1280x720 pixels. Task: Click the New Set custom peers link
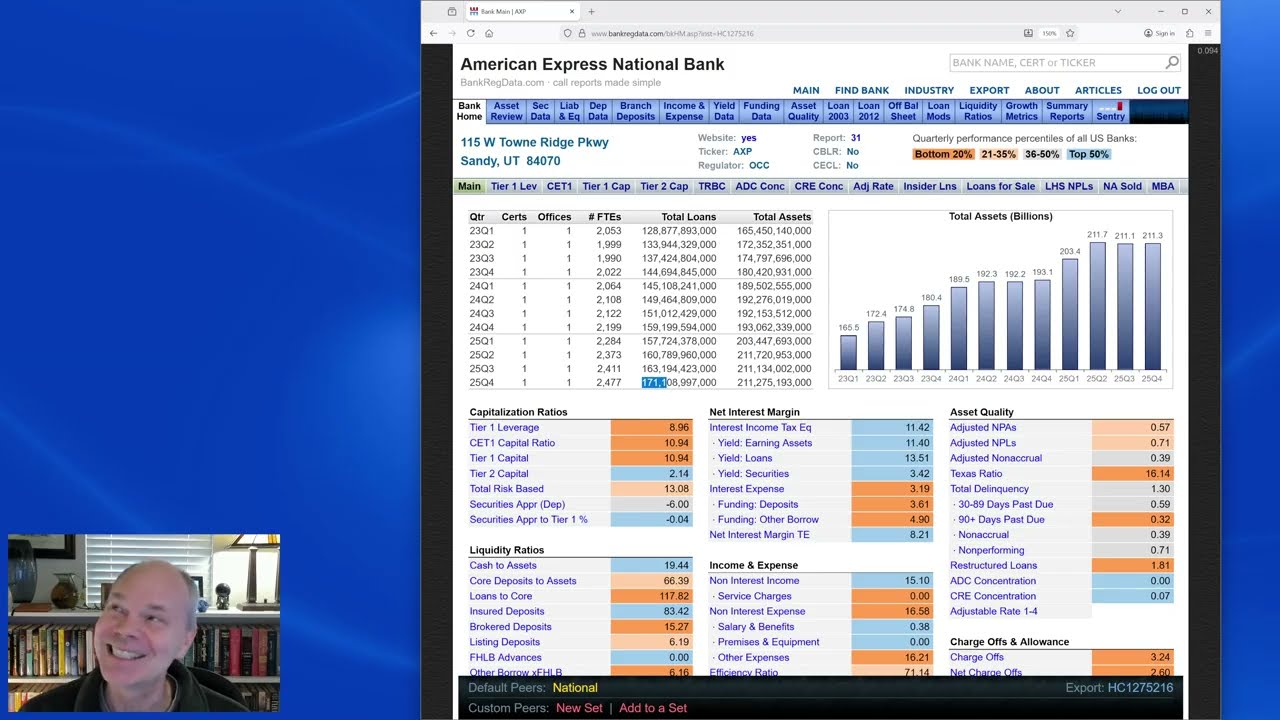pos(579,708)
